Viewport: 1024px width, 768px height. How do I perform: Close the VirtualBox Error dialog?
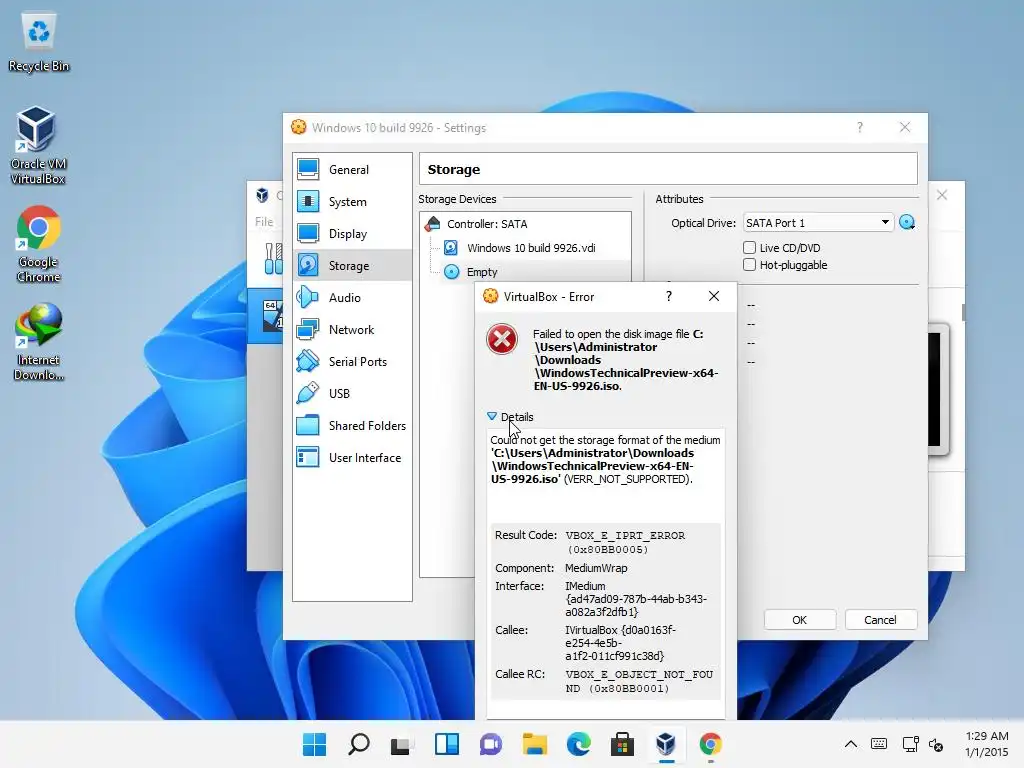(714, 296)
